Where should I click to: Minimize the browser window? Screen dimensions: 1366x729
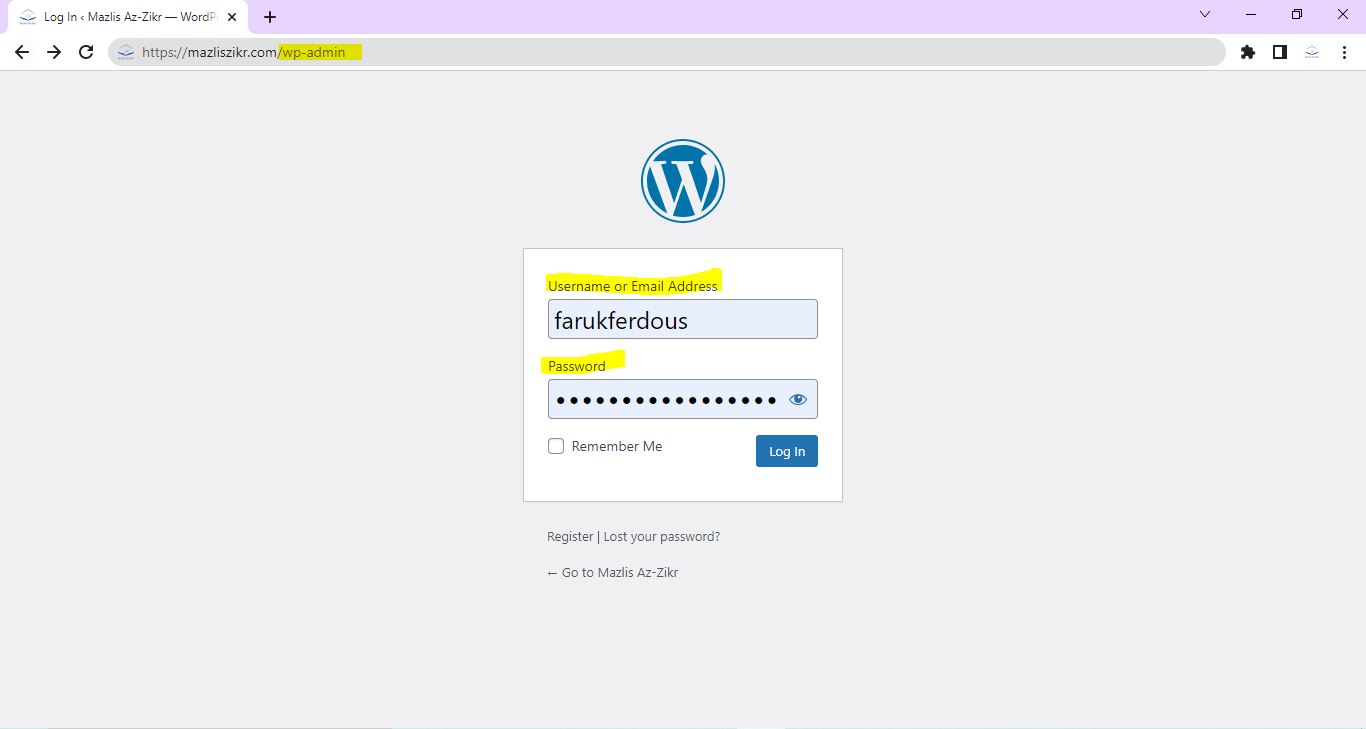[1251, 14]
